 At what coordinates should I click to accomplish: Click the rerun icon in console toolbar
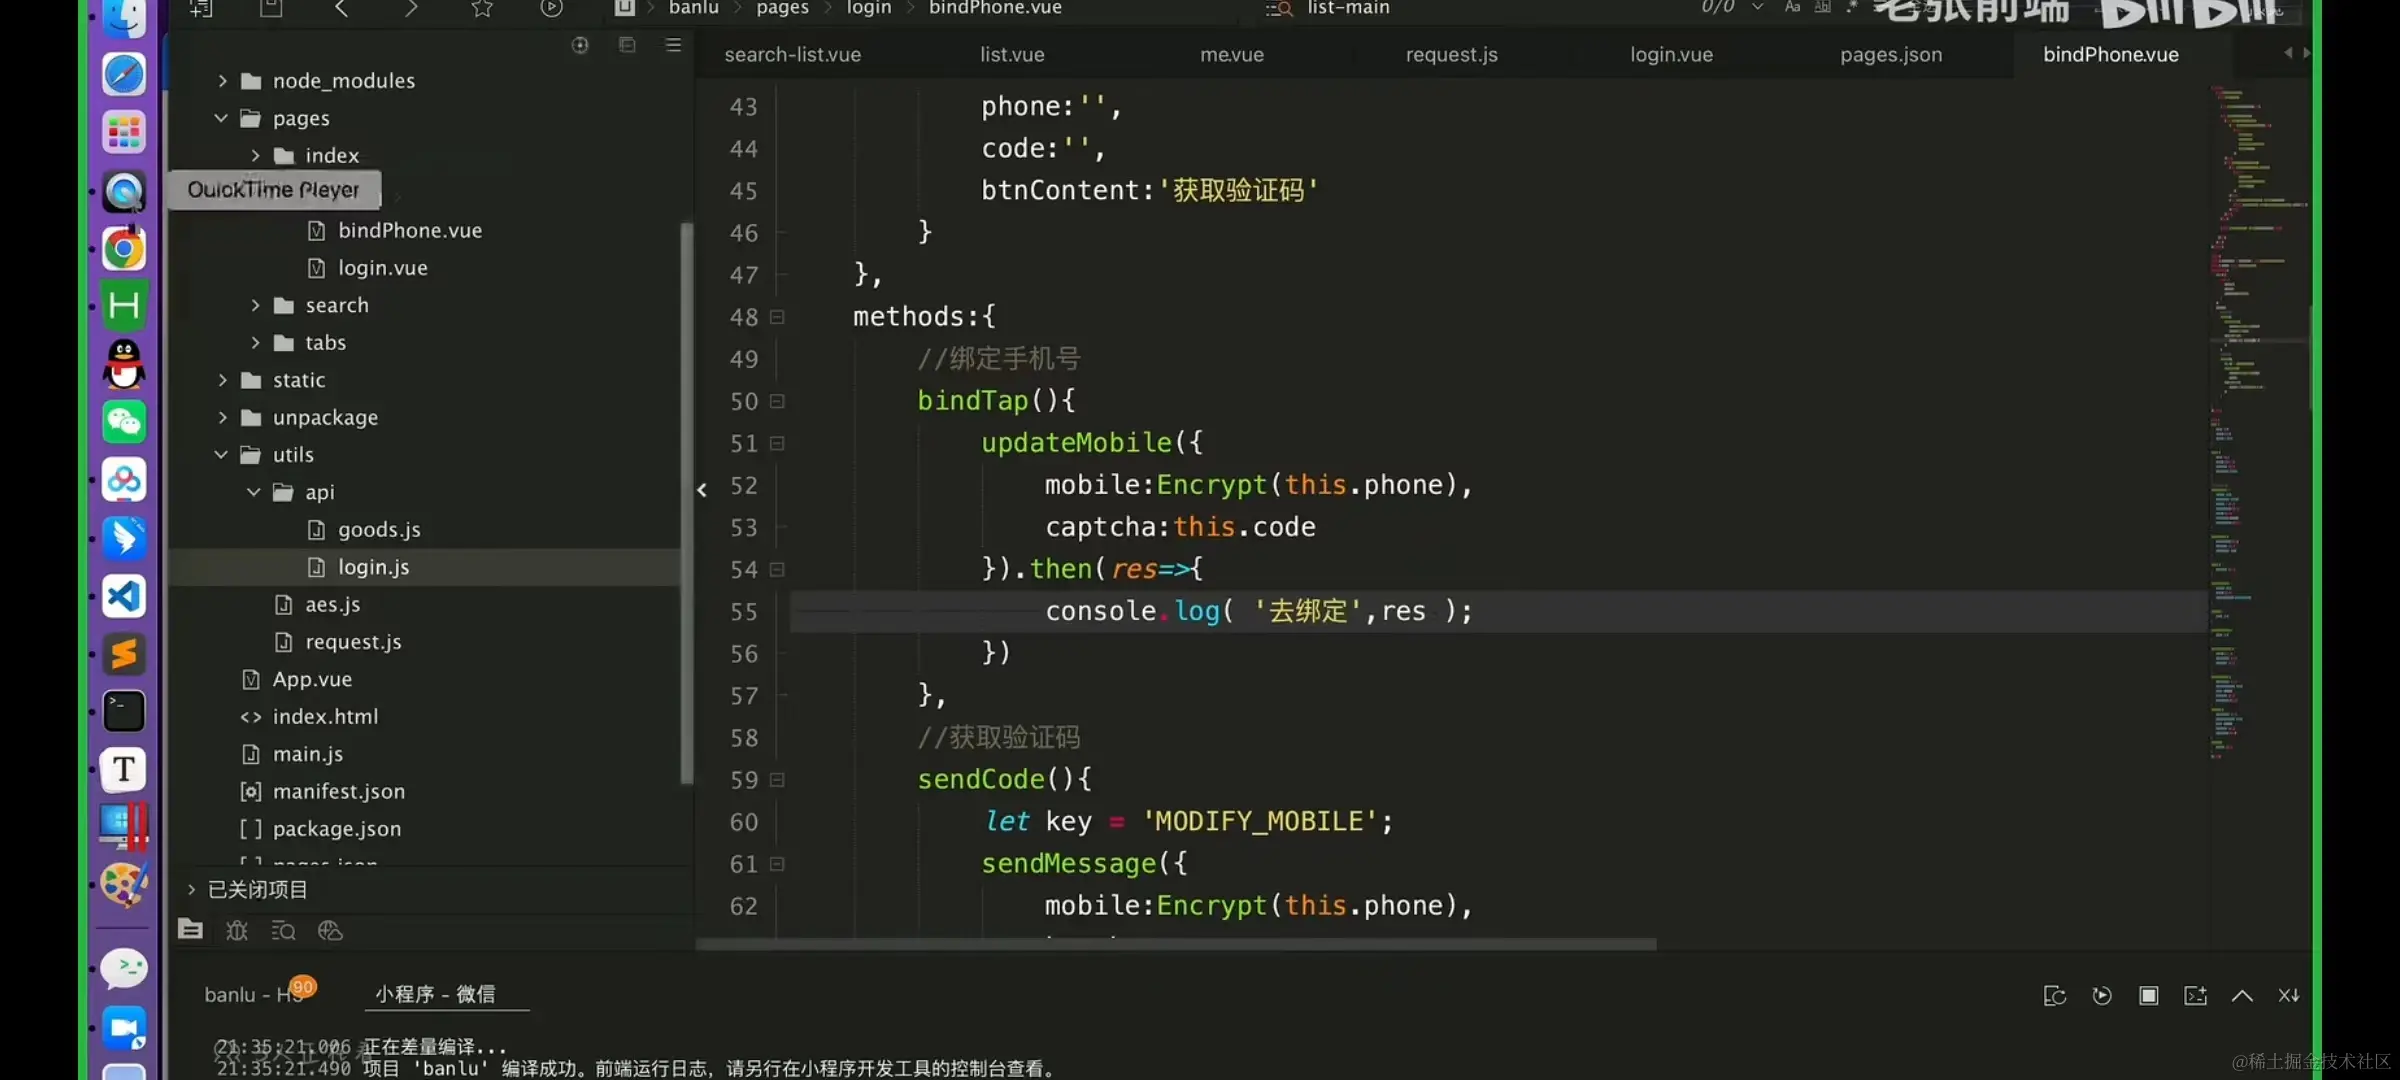2102,996
